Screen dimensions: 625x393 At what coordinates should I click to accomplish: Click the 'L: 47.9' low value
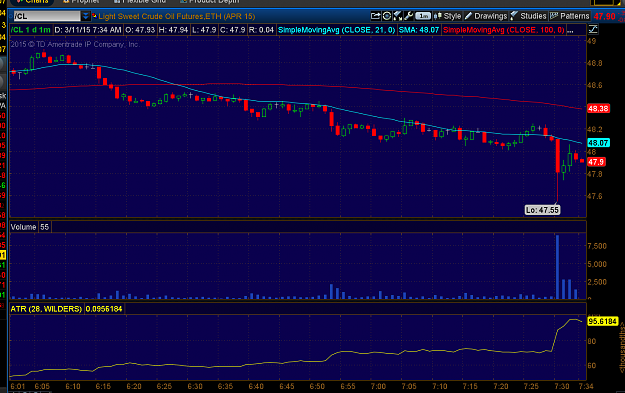click(204, 30)
